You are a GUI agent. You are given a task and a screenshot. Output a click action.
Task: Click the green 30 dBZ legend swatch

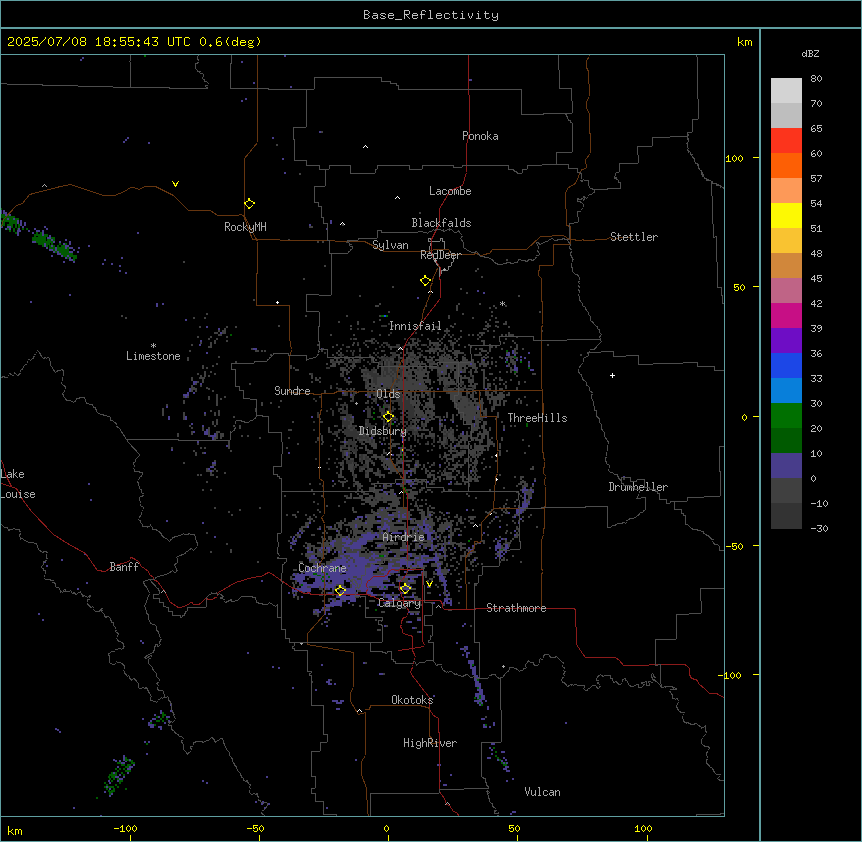[786, 416]
